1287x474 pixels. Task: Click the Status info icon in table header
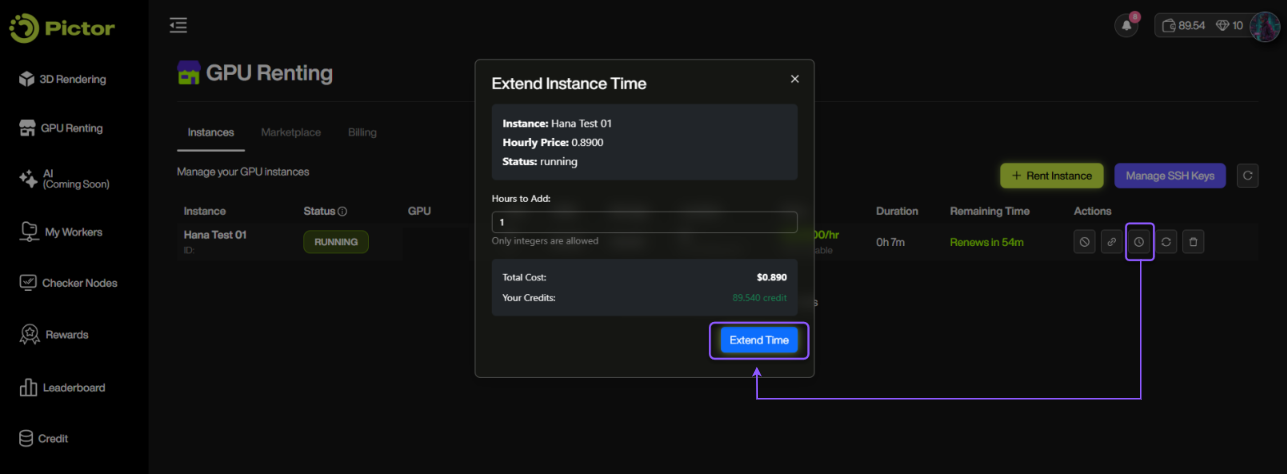click(342, 212)
